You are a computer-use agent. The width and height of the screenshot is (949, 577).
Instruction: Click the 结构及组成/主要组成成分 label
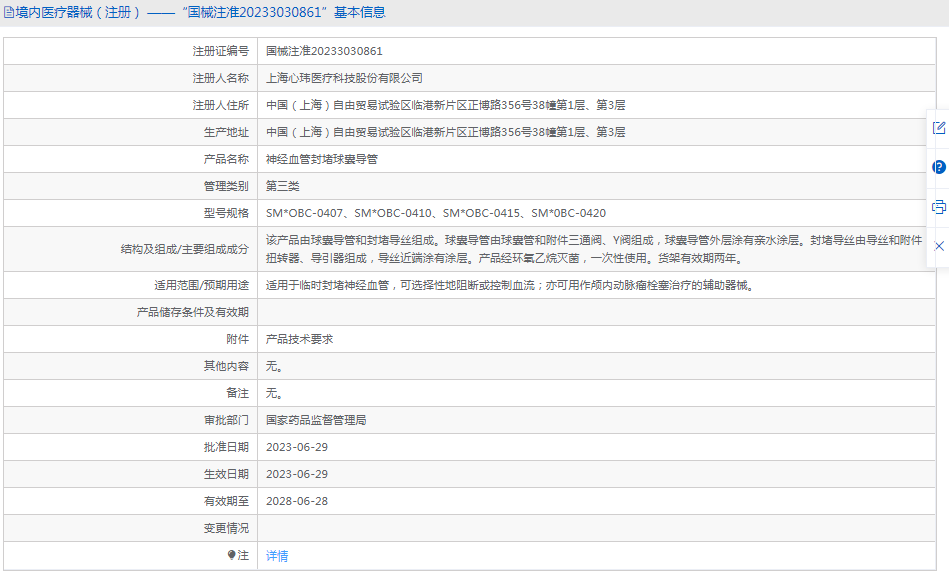click(185, 249)
